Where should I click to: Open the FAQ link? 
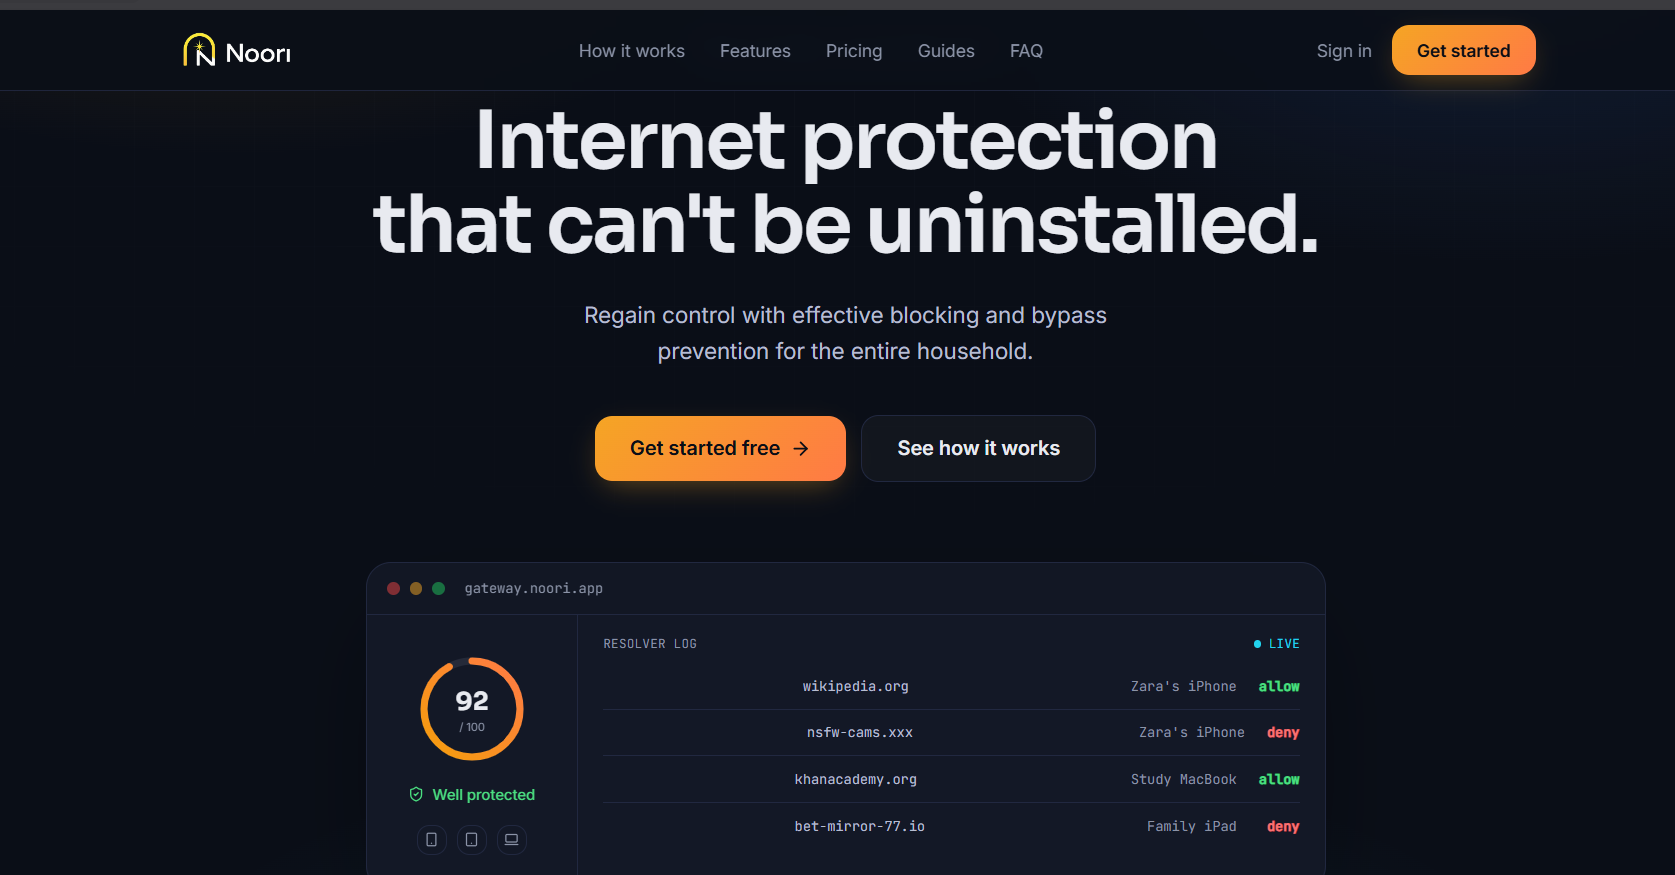[1026, 51]
